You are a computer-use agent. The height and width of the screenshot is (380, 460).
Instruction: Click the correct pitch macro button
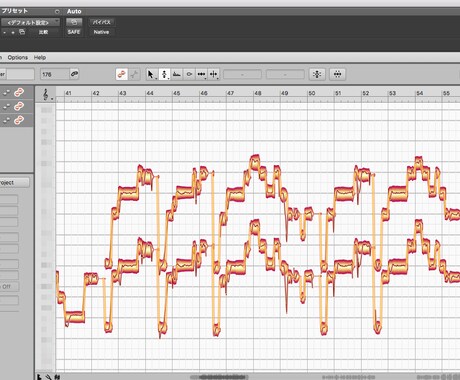coord(317,74)
